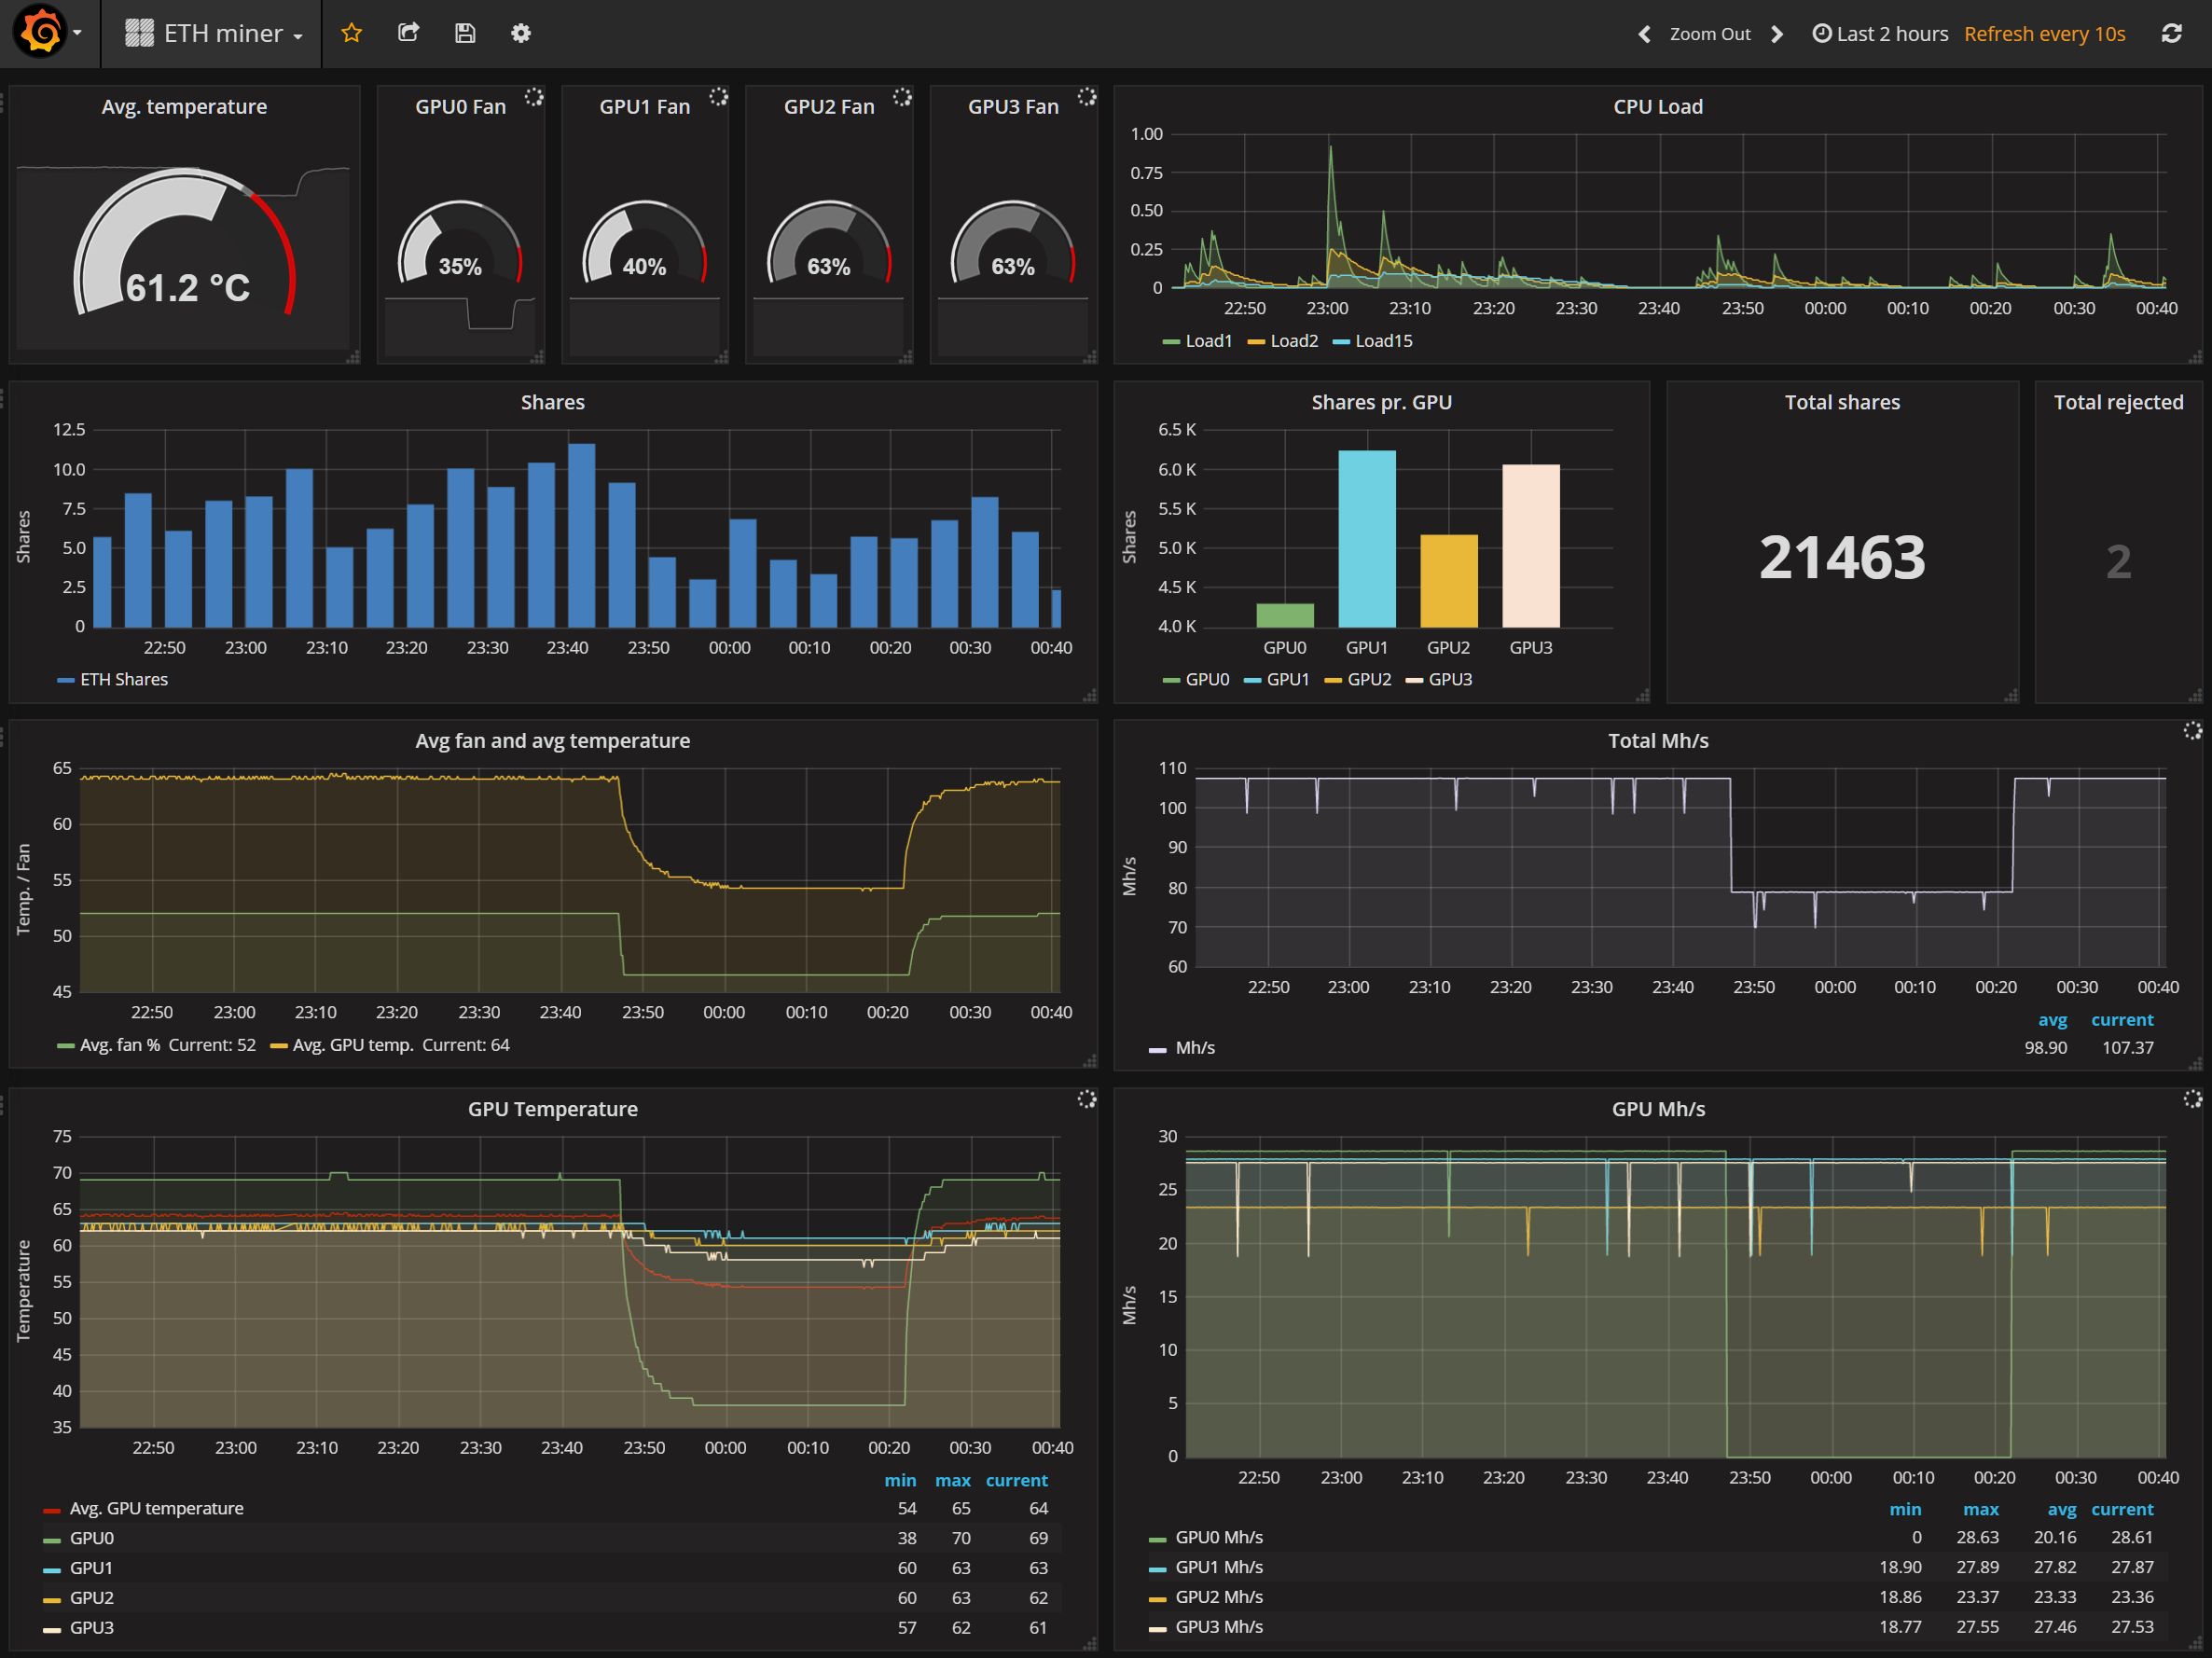
Task: Click the Zoom Out button
Action: click(1710, 34)
